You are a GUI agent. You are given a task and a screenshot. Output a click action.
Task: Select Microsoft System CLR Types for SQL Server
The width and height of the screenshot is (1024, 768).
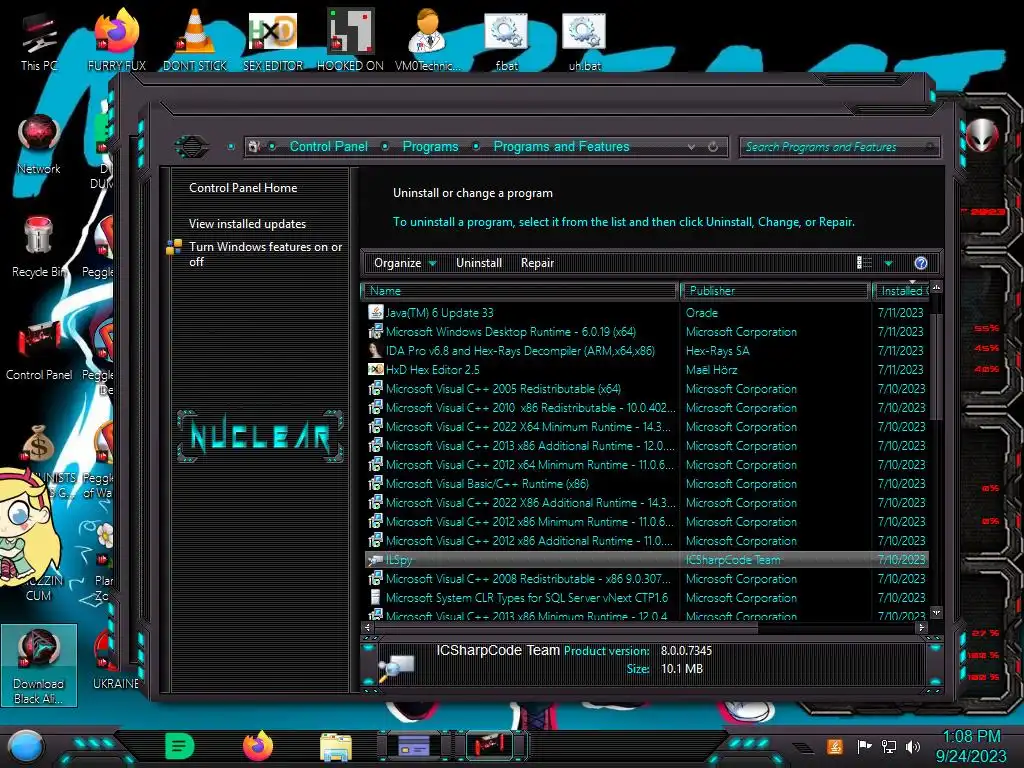coord(647,598)
